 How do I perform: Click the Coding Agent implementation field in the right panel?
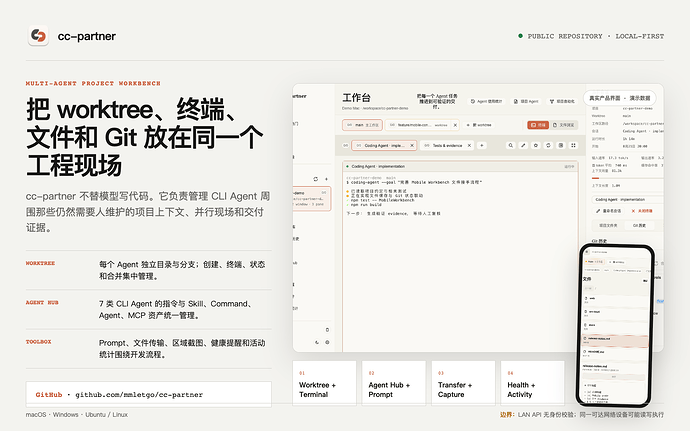628,199
